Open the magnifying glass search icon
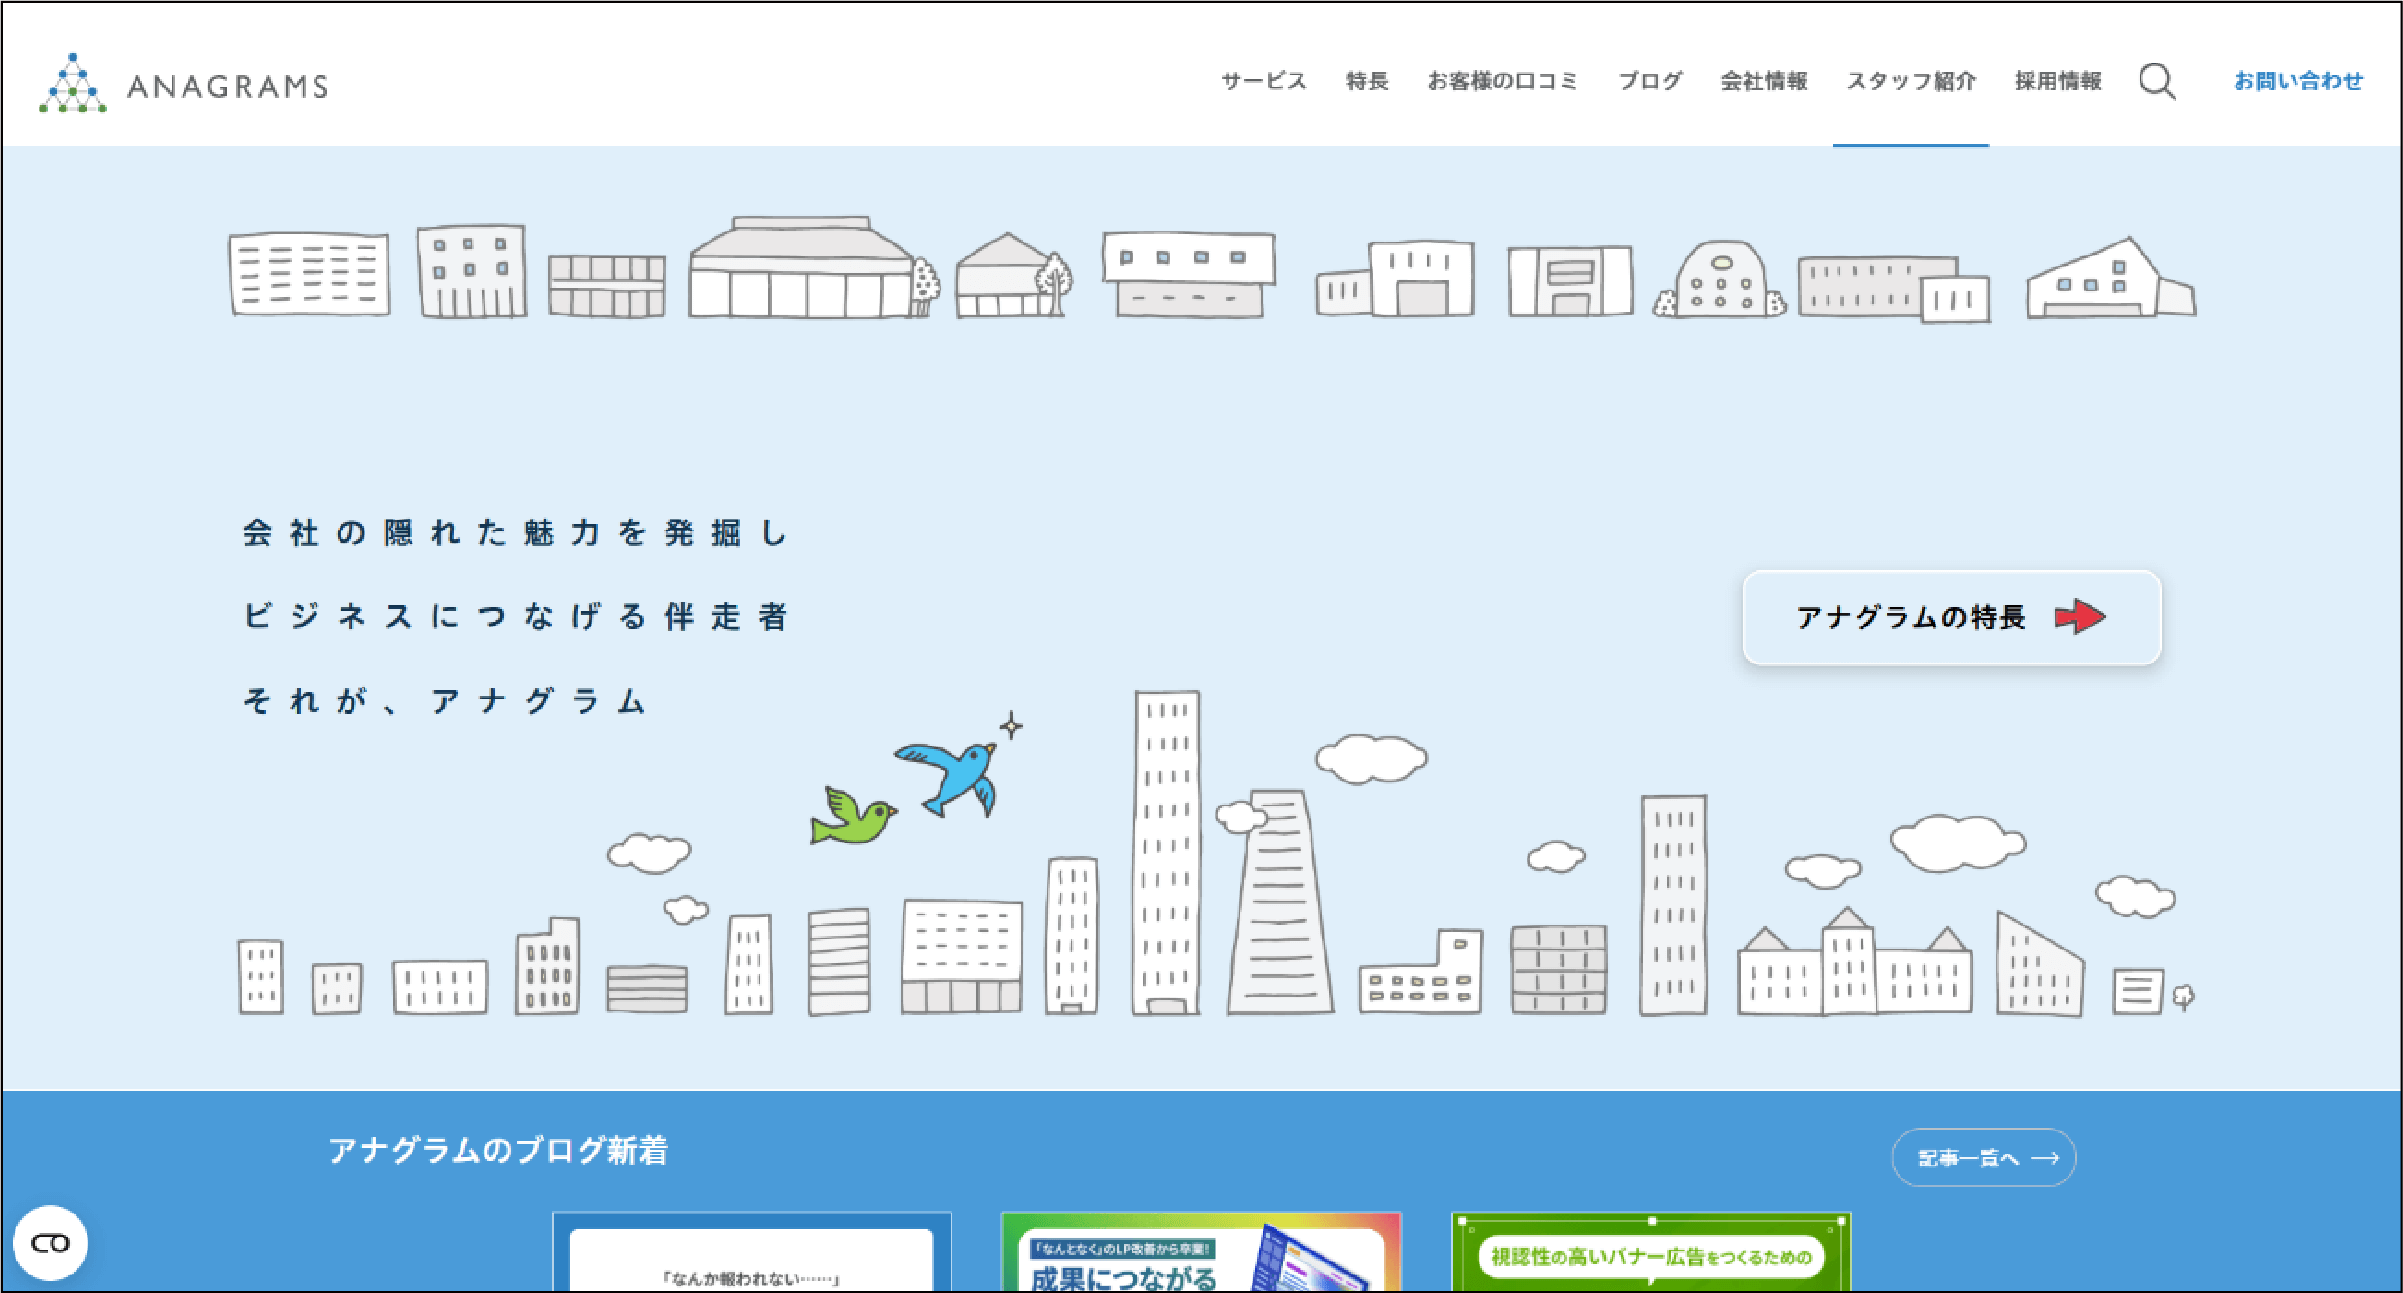The width and height of the screenshot is (2403, 1293). 2157,82
